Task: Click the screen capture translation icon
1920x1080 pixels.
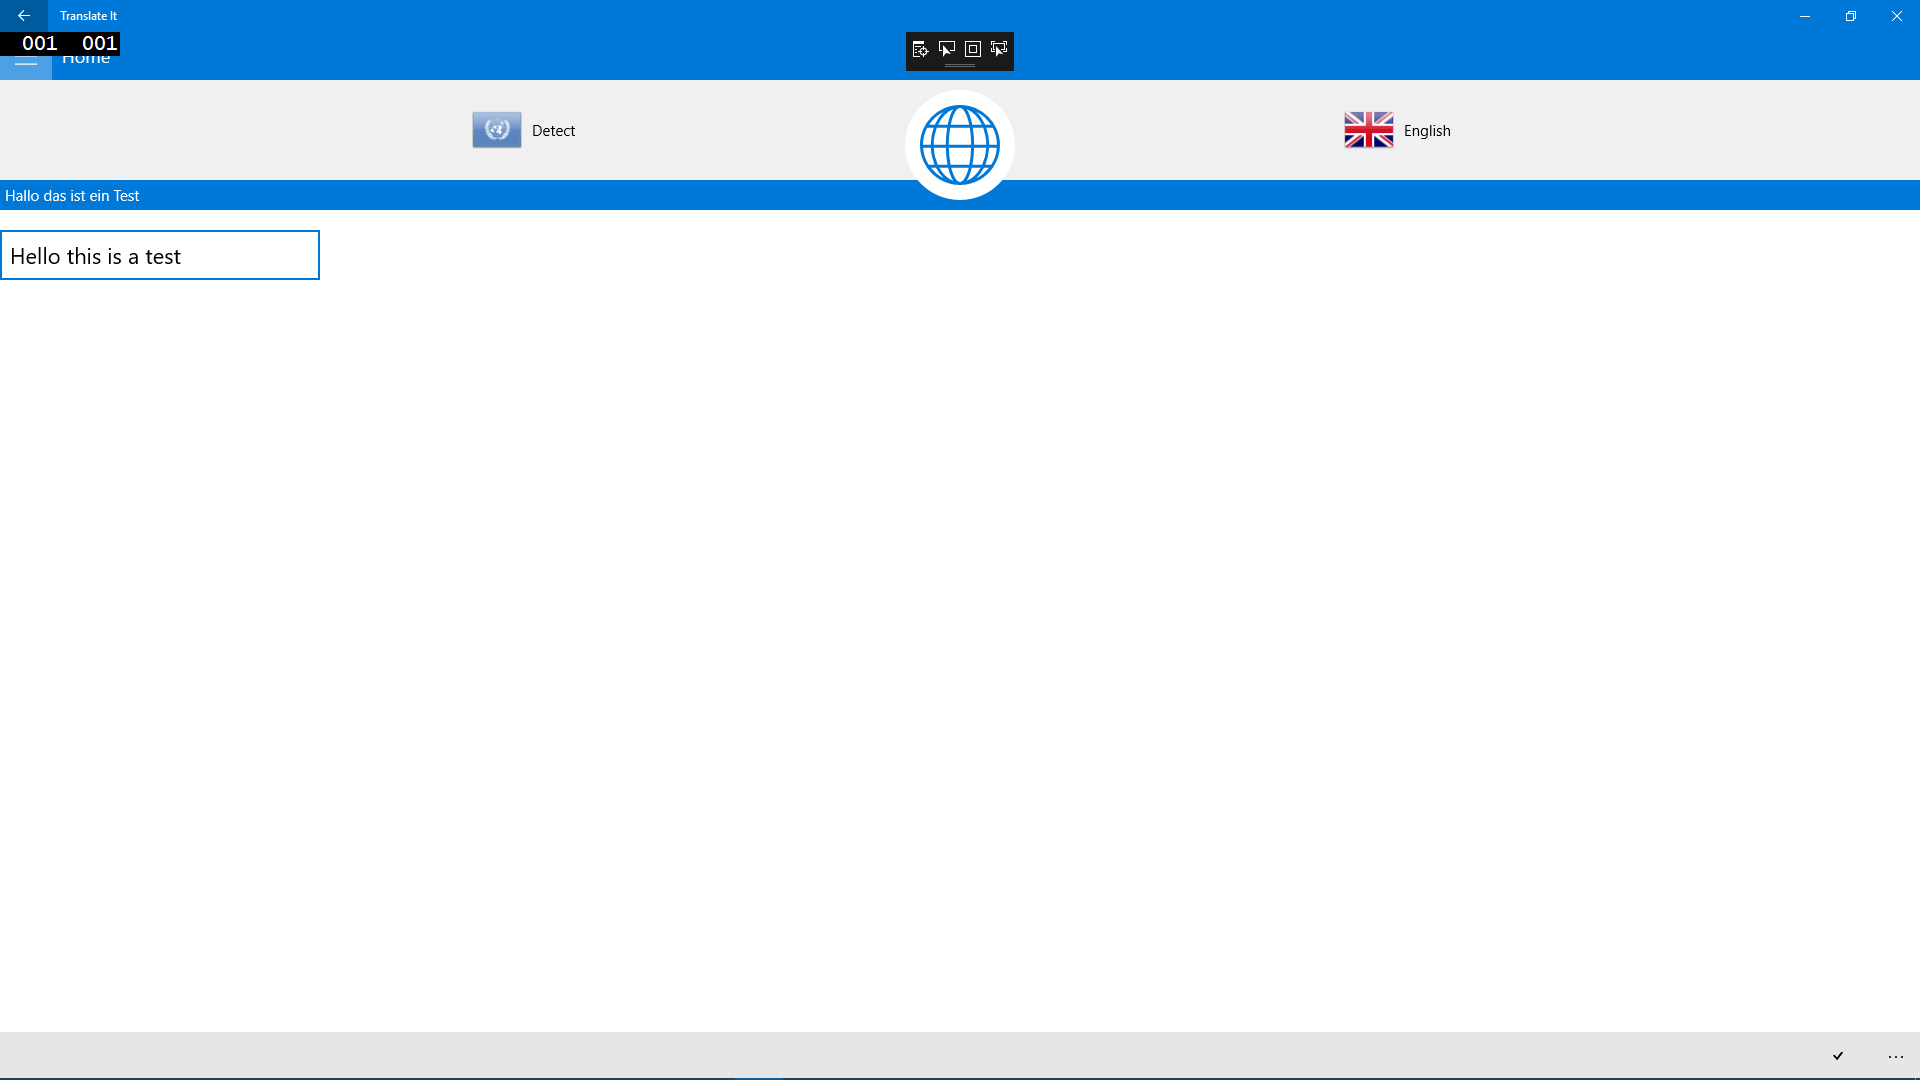Action: [998, 49]
